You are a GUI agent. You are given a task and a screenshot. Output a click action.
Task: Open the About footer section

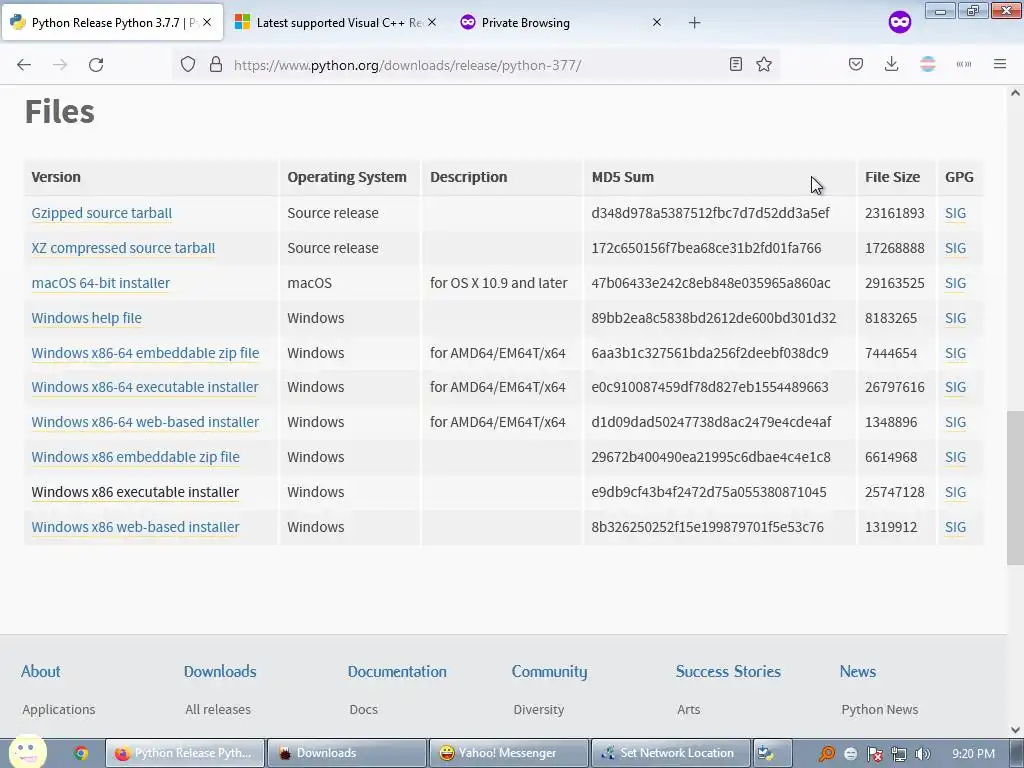coord(40,671)
